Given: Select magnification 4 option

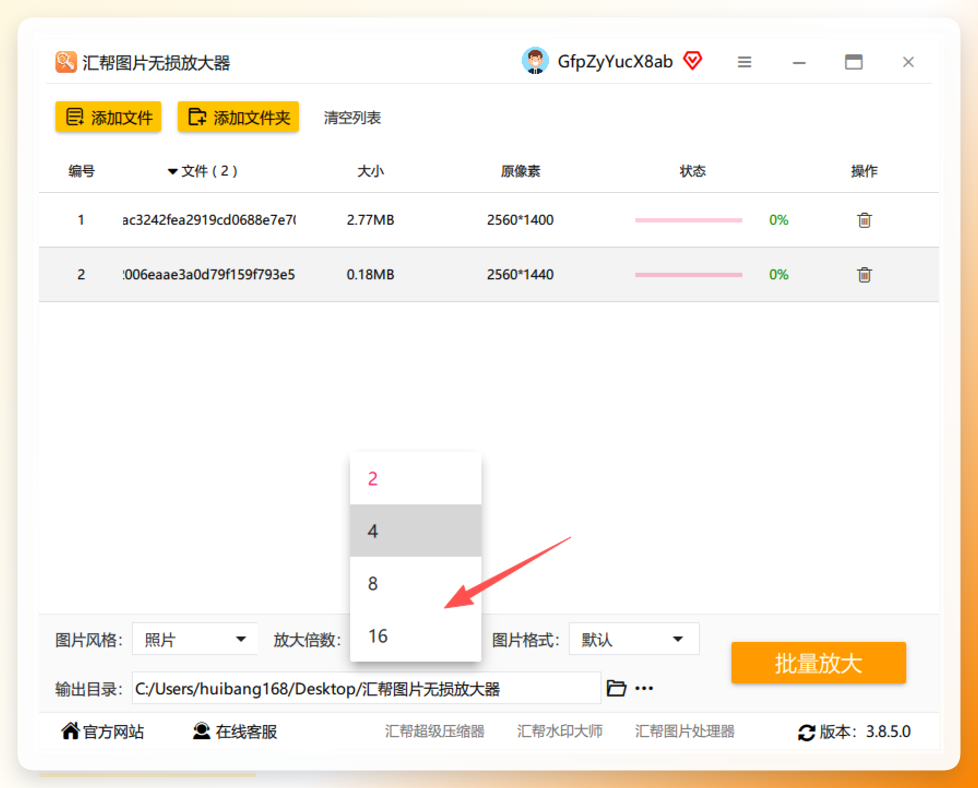Looking at the screenshot, I should point(415,531).
